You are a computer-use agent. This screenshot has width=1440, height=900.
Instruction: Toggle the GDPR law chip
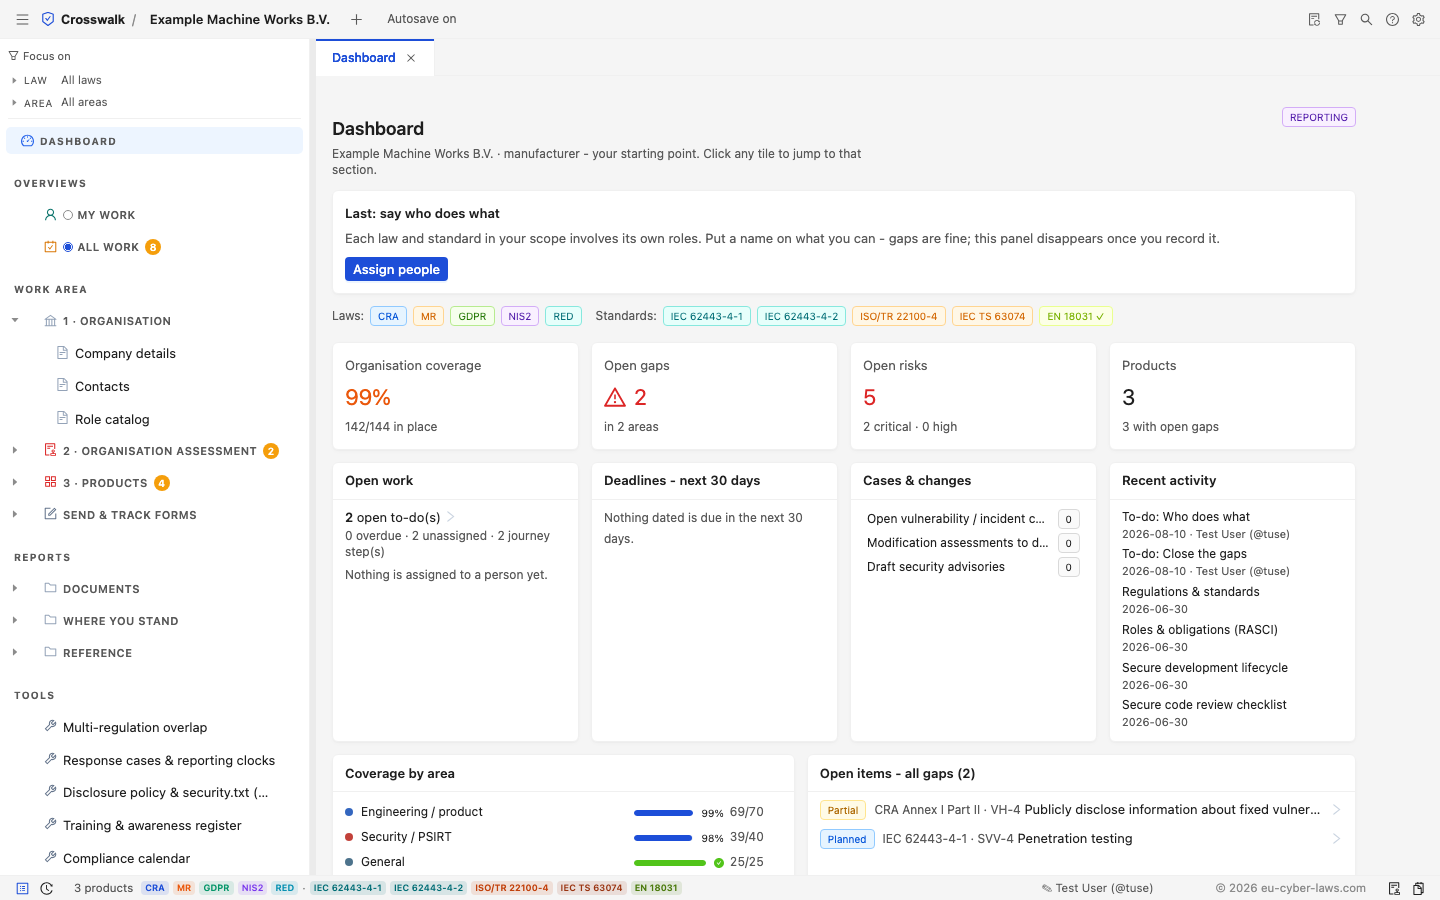coord(472,316)
